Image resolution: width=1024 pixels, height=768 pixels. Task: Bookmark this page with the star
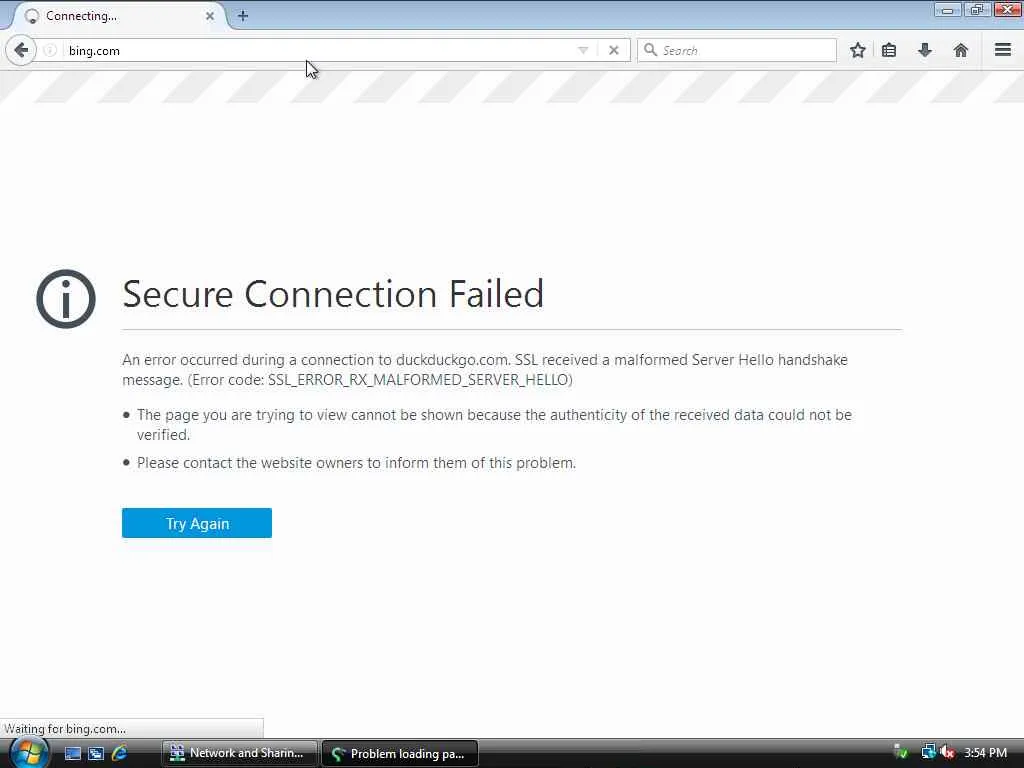(857, 50)
